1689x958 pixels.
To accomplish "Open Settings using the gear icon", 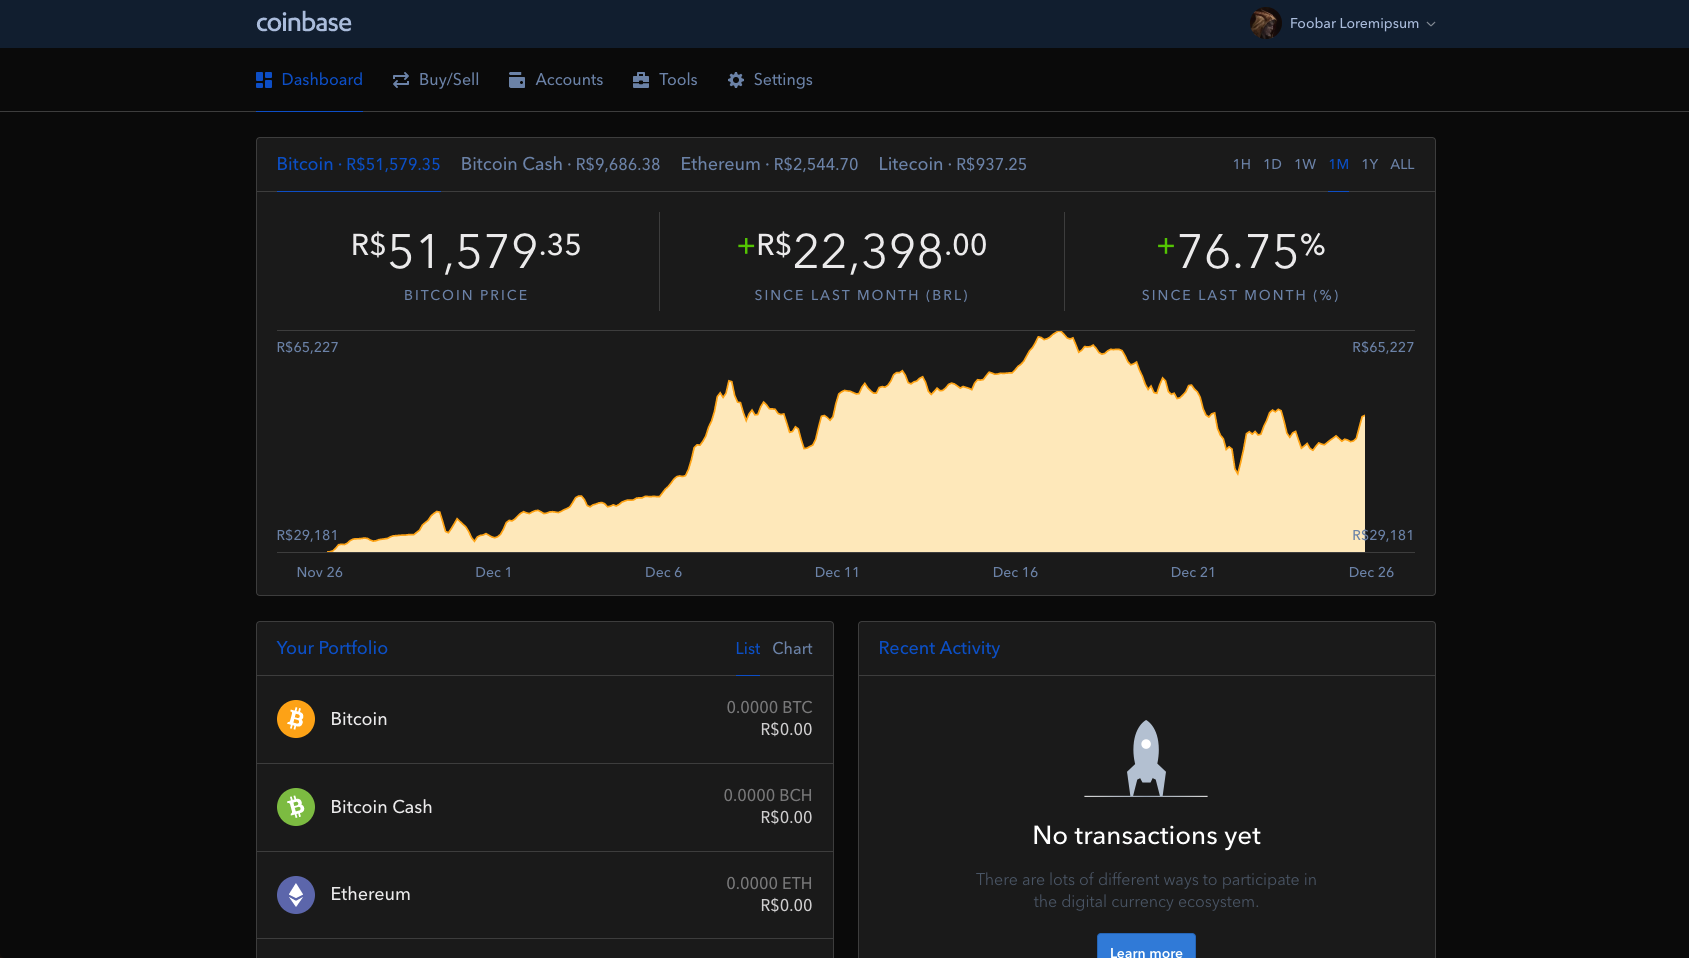I will click(736, 79).
